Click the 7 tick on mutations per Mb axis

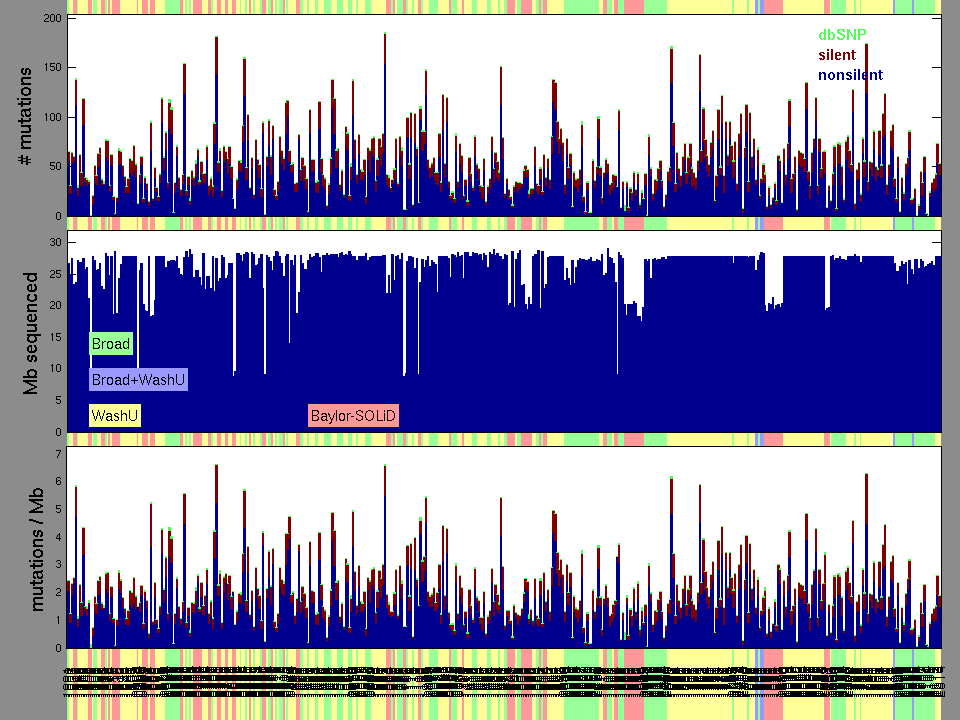click(x=58, y=454)
